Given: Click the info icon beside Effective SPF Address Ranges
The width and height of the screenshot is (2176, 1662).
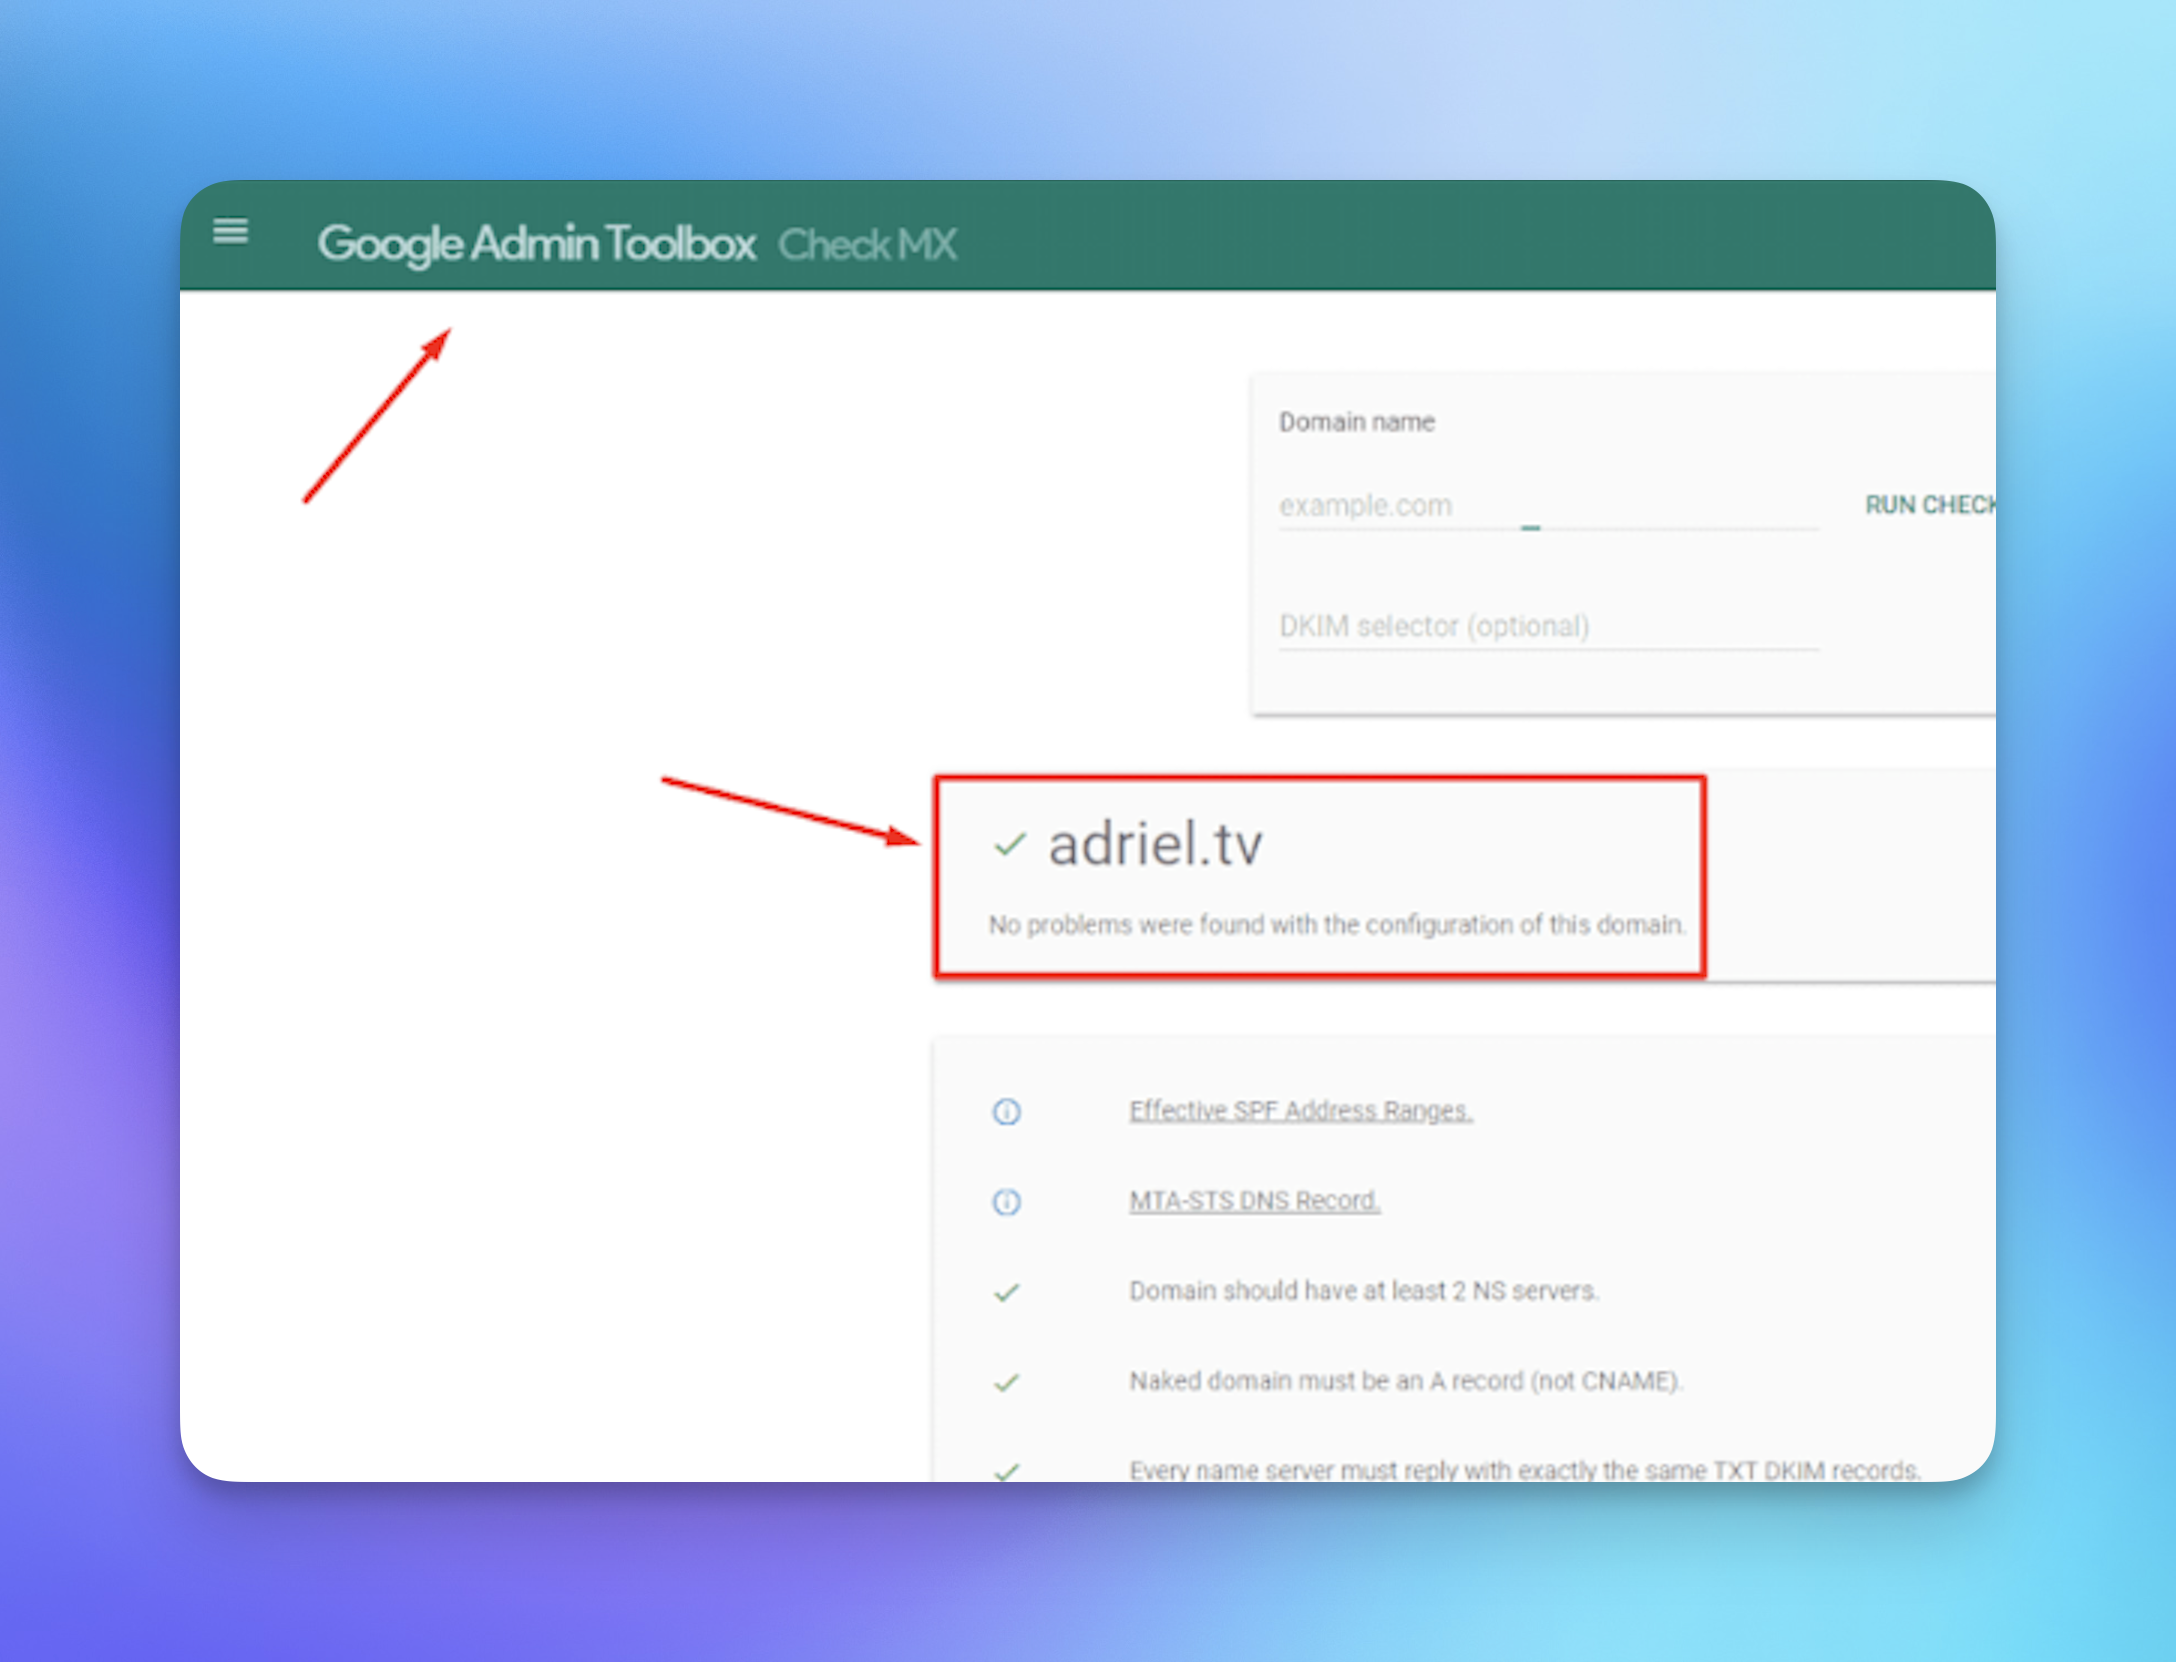Looking at the screenshot, I should pyautogui.click(x=1006, y=1111).
